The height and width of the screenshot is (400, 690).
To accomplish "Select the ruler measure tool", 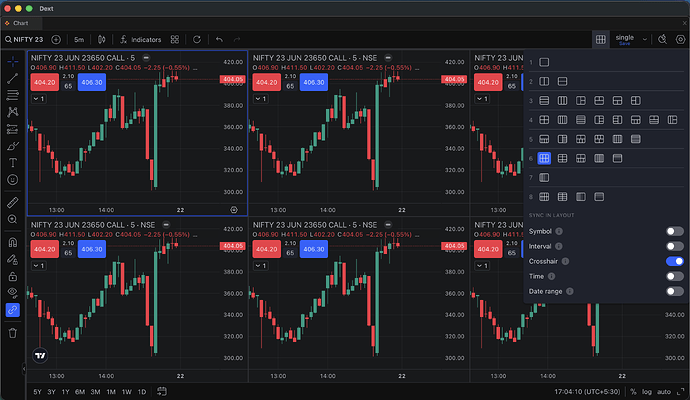I will [x=12, y=202].
